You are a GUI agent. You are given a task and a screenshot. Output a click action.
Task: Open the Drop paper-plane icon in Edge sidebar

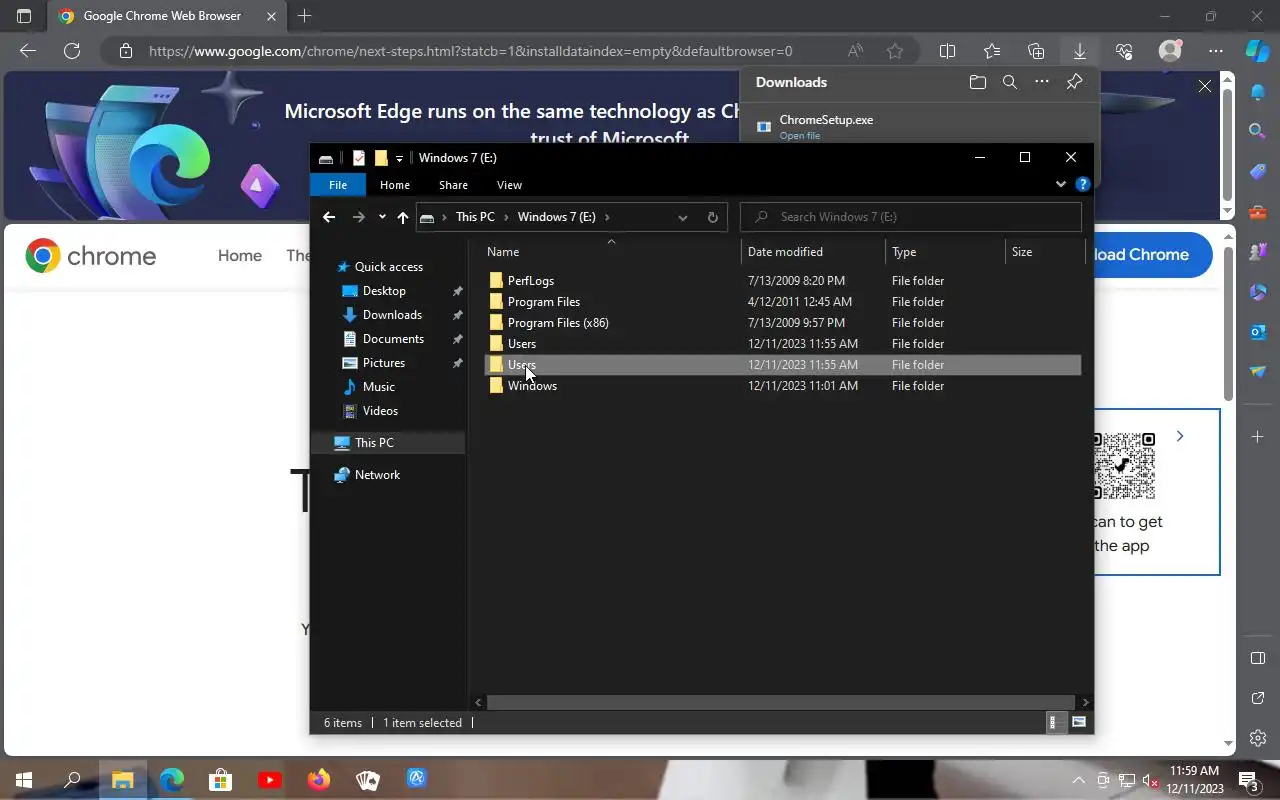[1258, 372]
